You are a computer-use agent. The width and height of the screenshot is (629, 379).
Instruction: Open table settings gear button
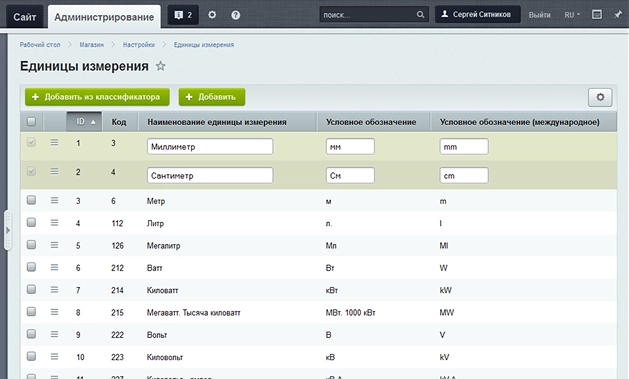pyautogui.click(x=600, y=97)
